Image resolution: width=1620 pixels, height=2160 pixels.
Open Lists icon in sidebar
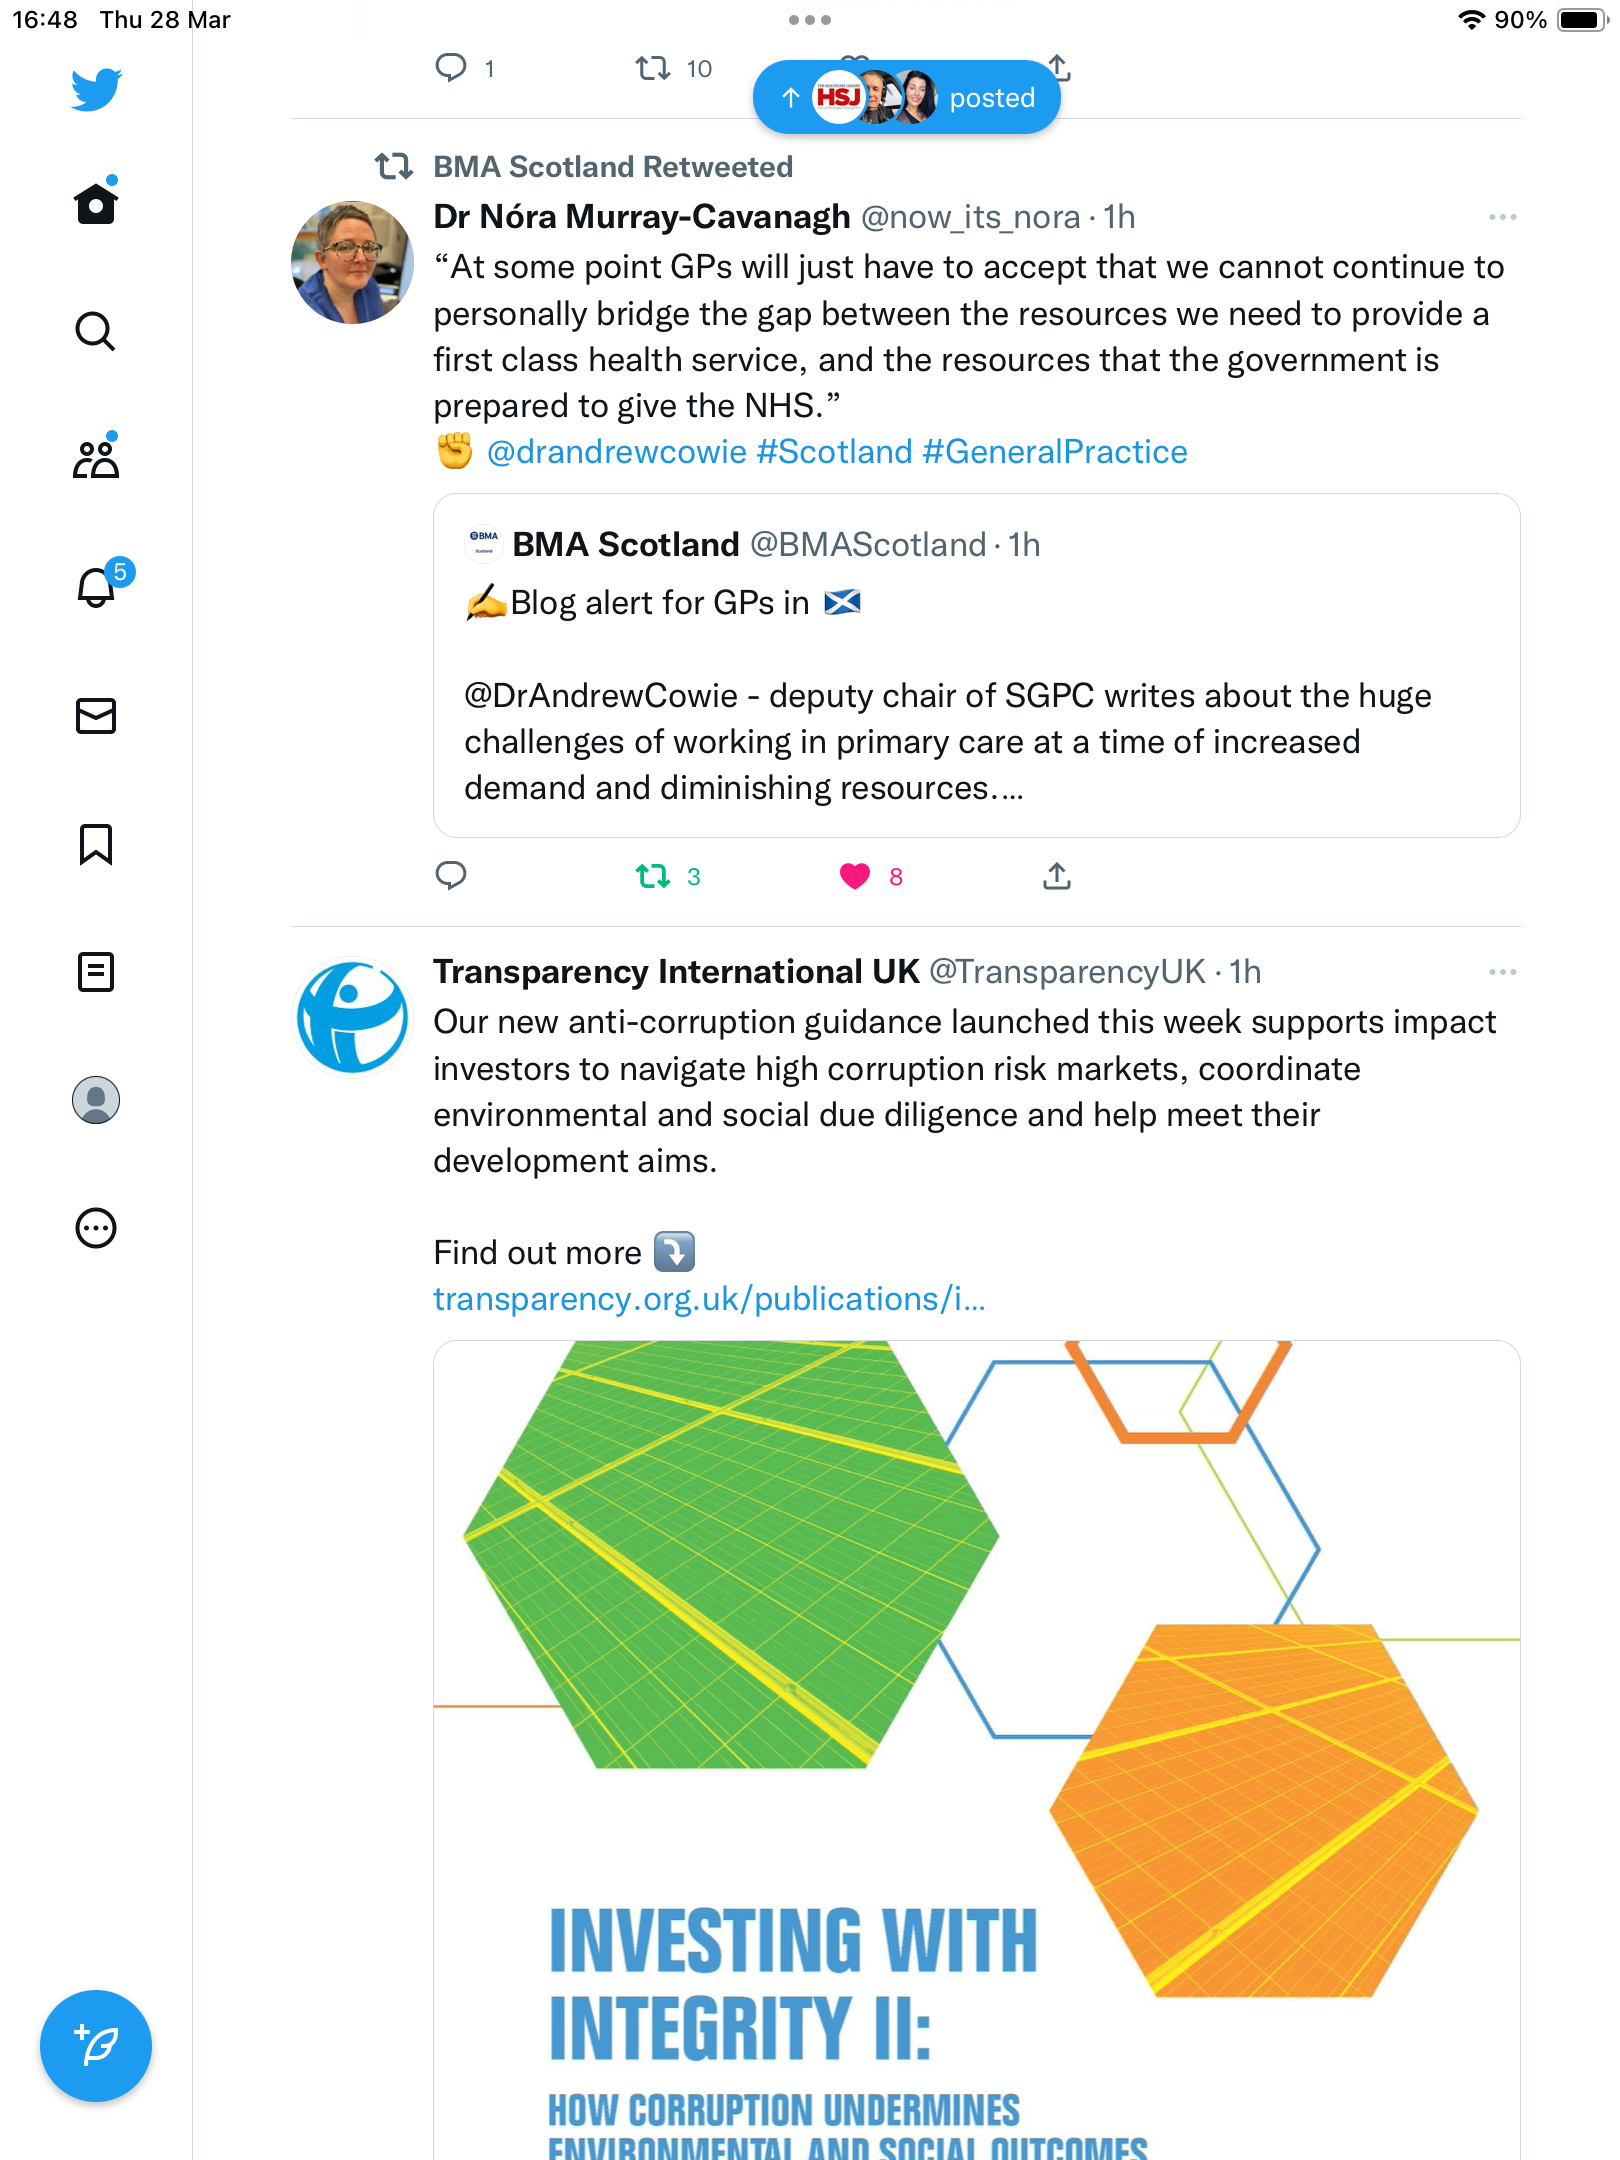pos(96,972)
